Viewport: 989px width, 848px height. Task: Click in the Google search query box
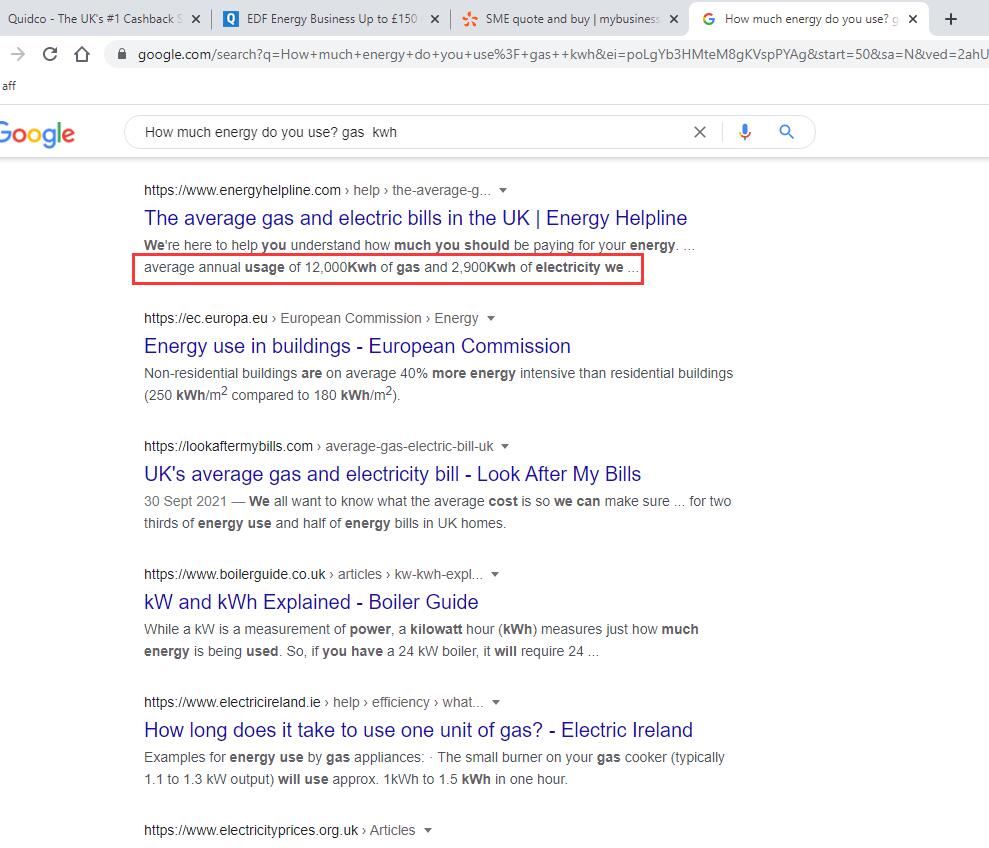(x=410, y=132)
